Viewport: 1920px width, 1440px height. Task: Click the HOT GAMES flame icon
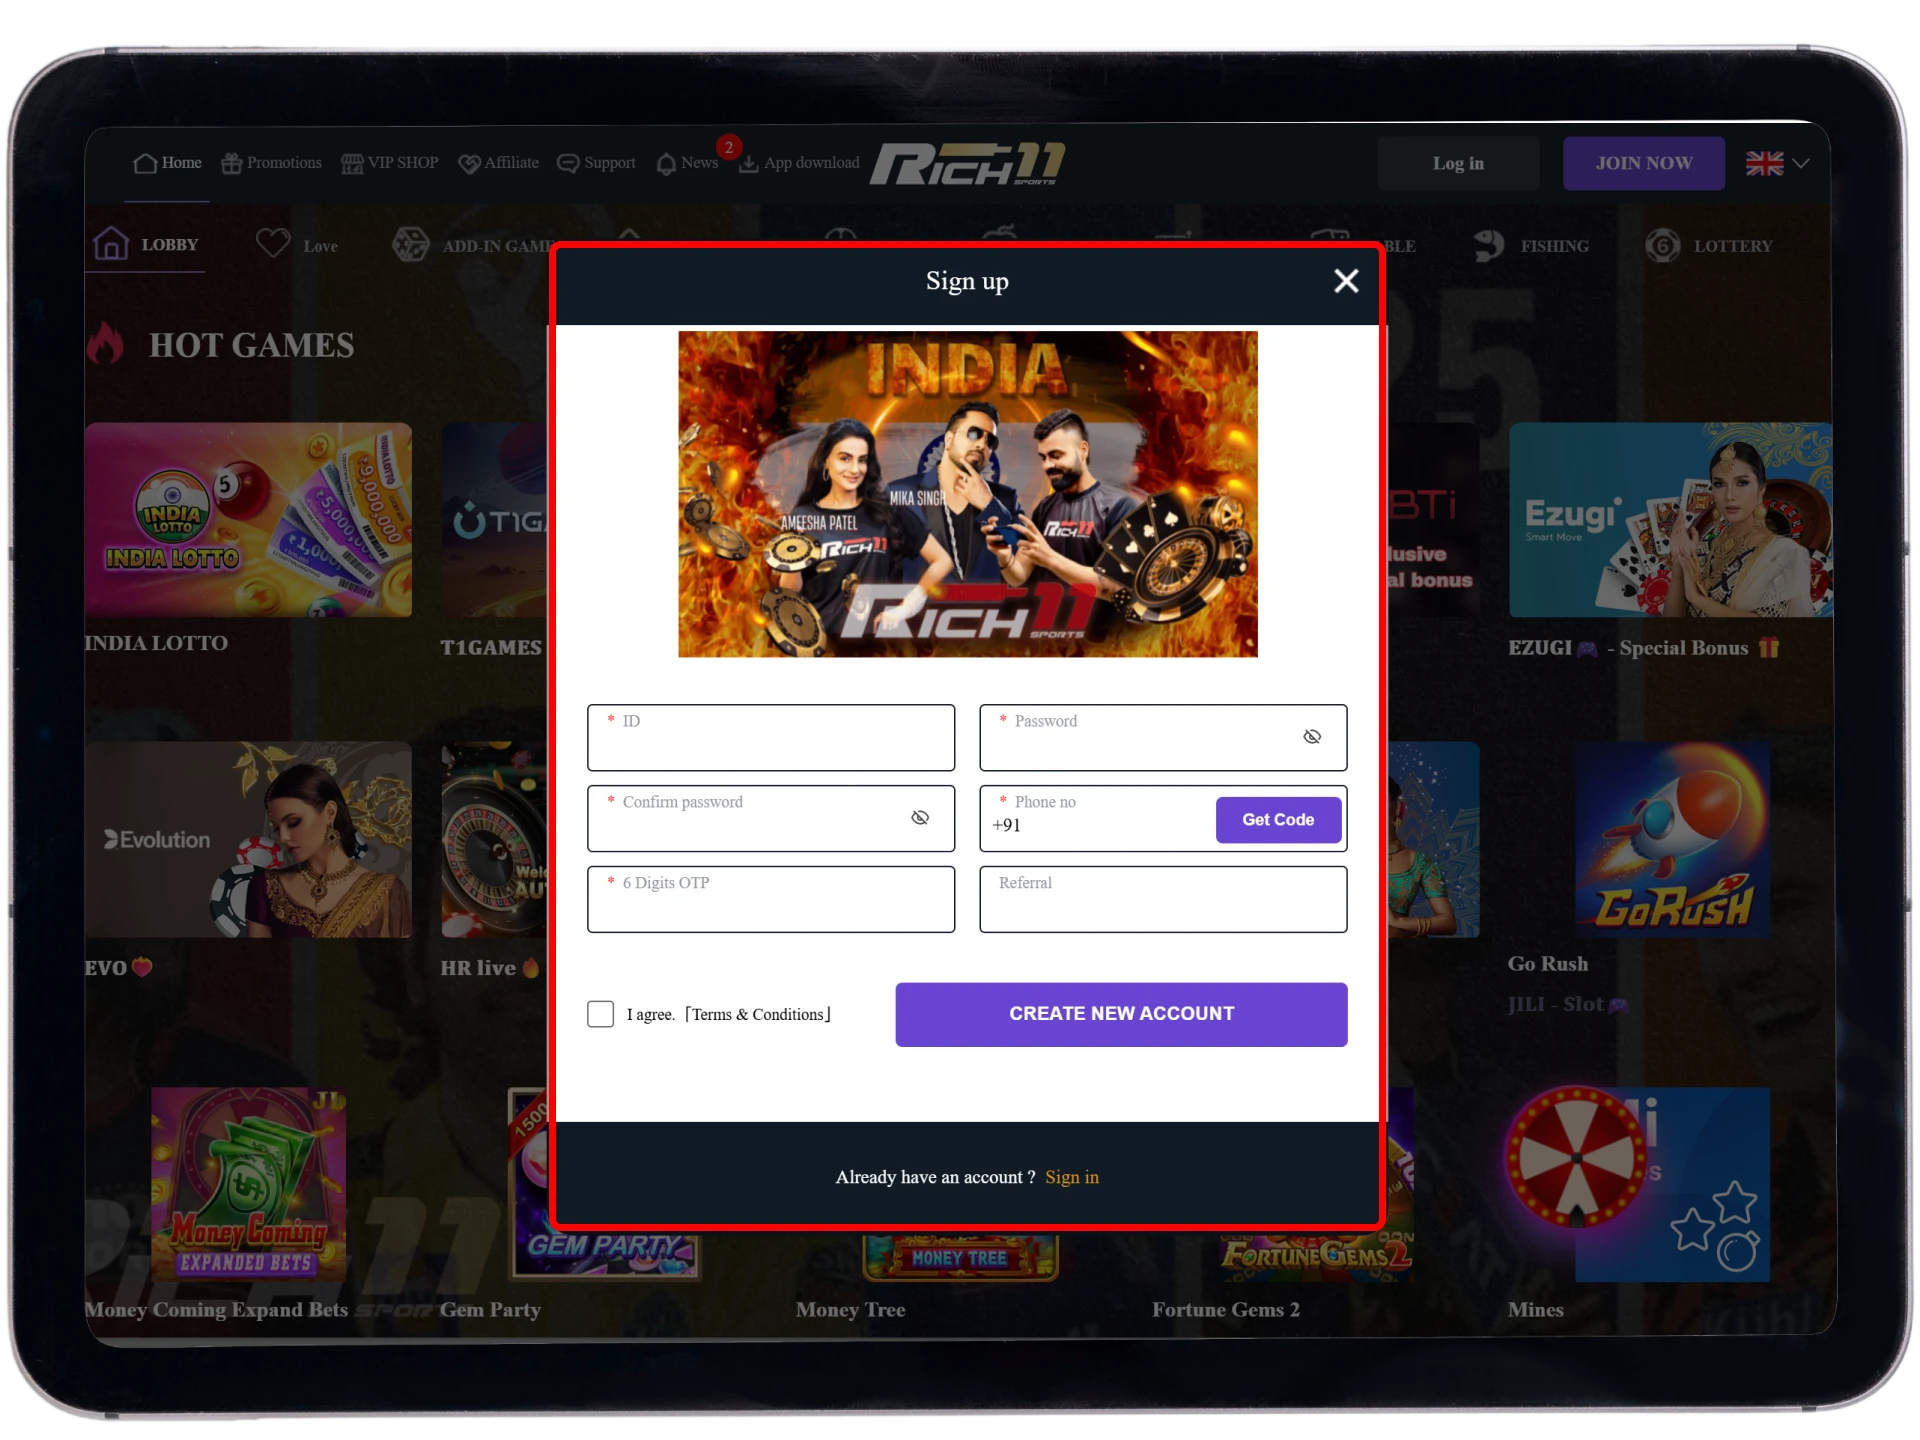[104, 343]
